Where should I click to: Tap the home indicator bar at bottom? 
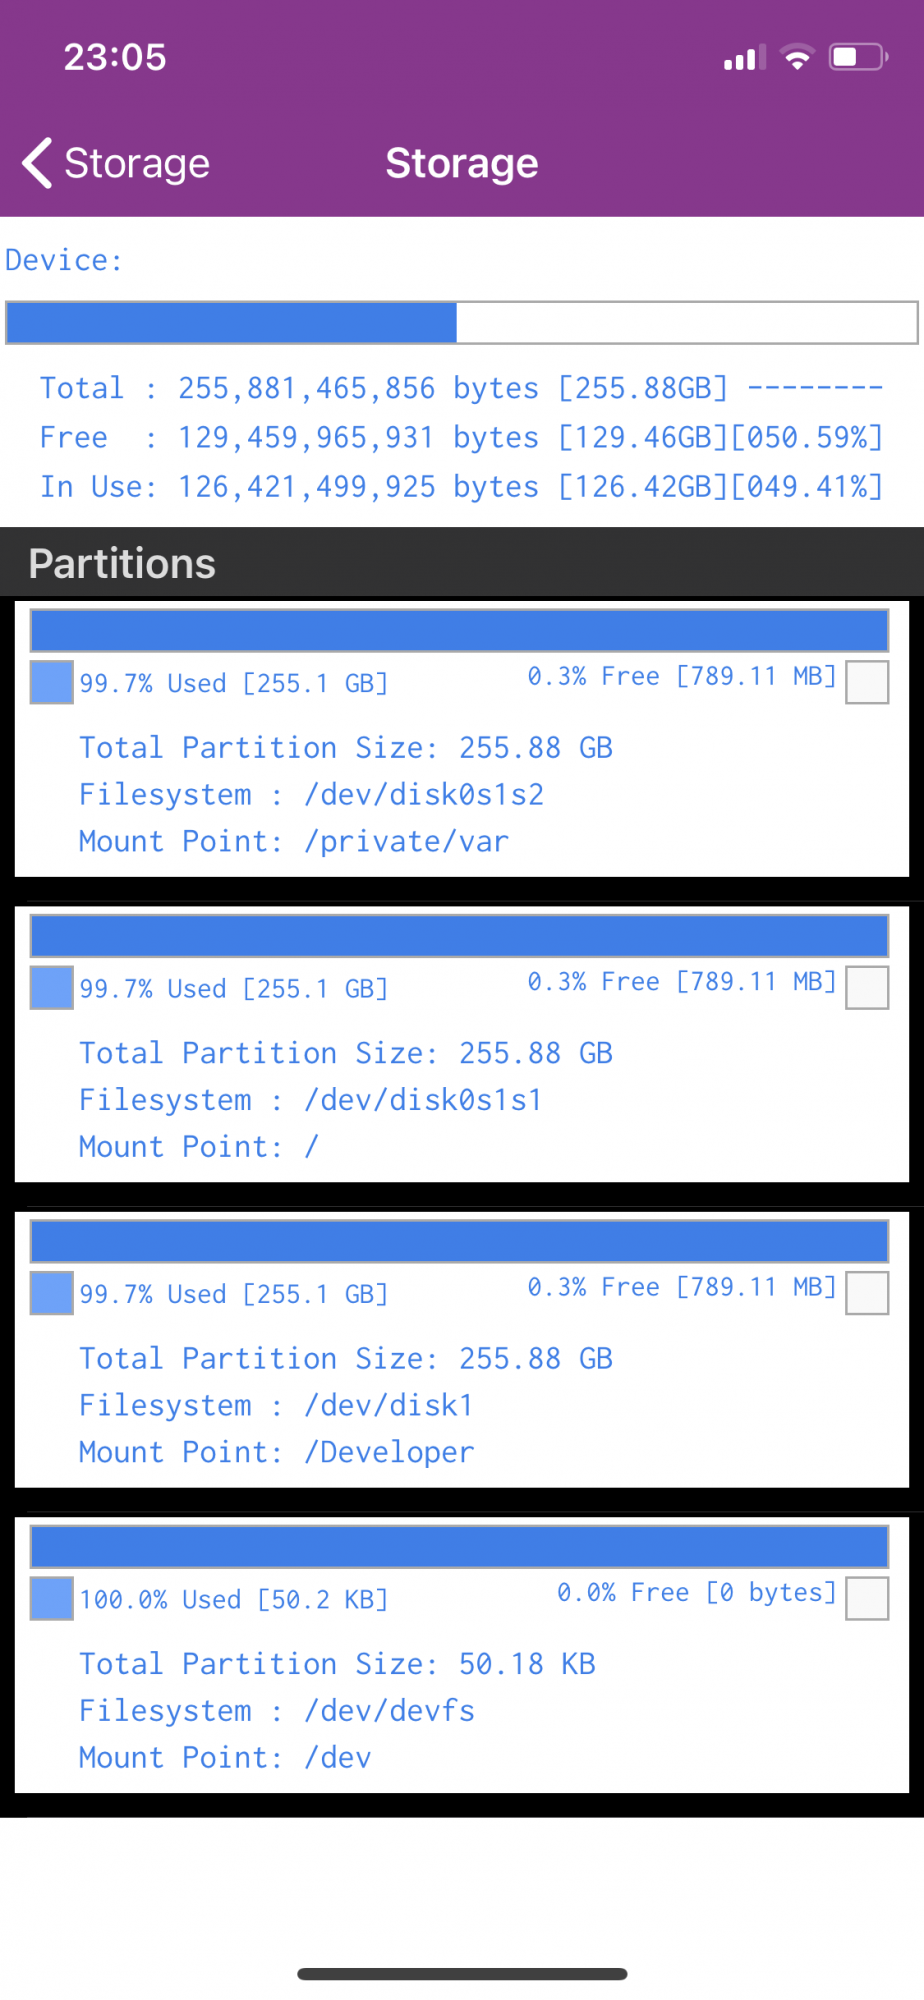point(462,1974)
